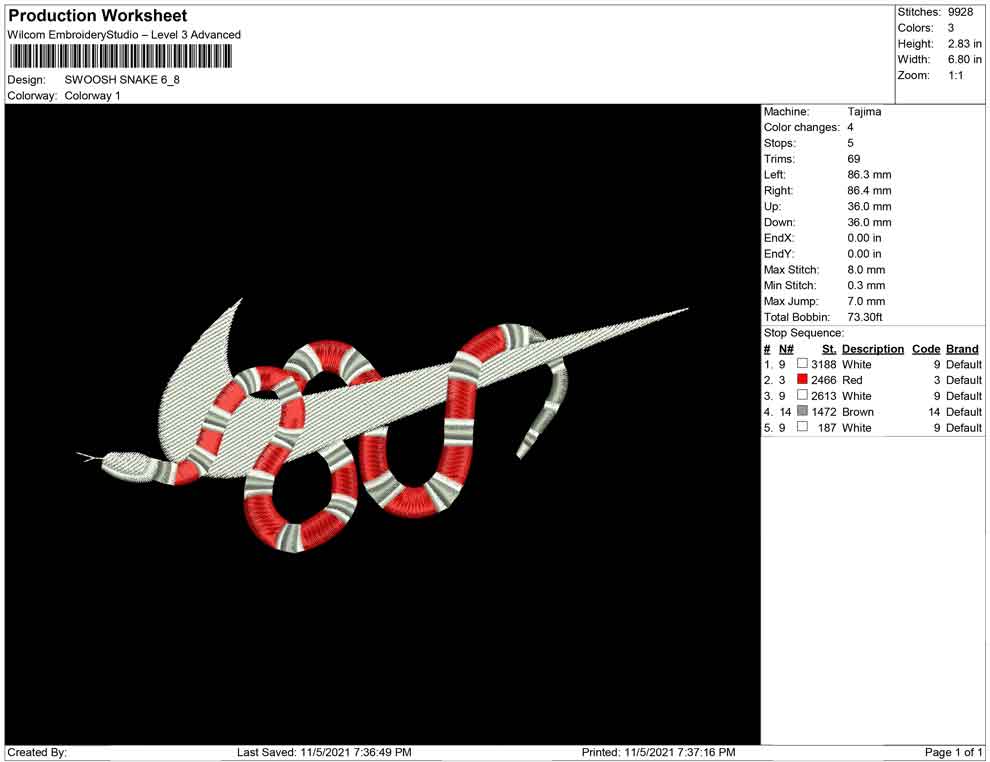Click the Max Stitch value '8.0 mm'
The width and height of the screenshot is (990, 762).
coord(866,270)
